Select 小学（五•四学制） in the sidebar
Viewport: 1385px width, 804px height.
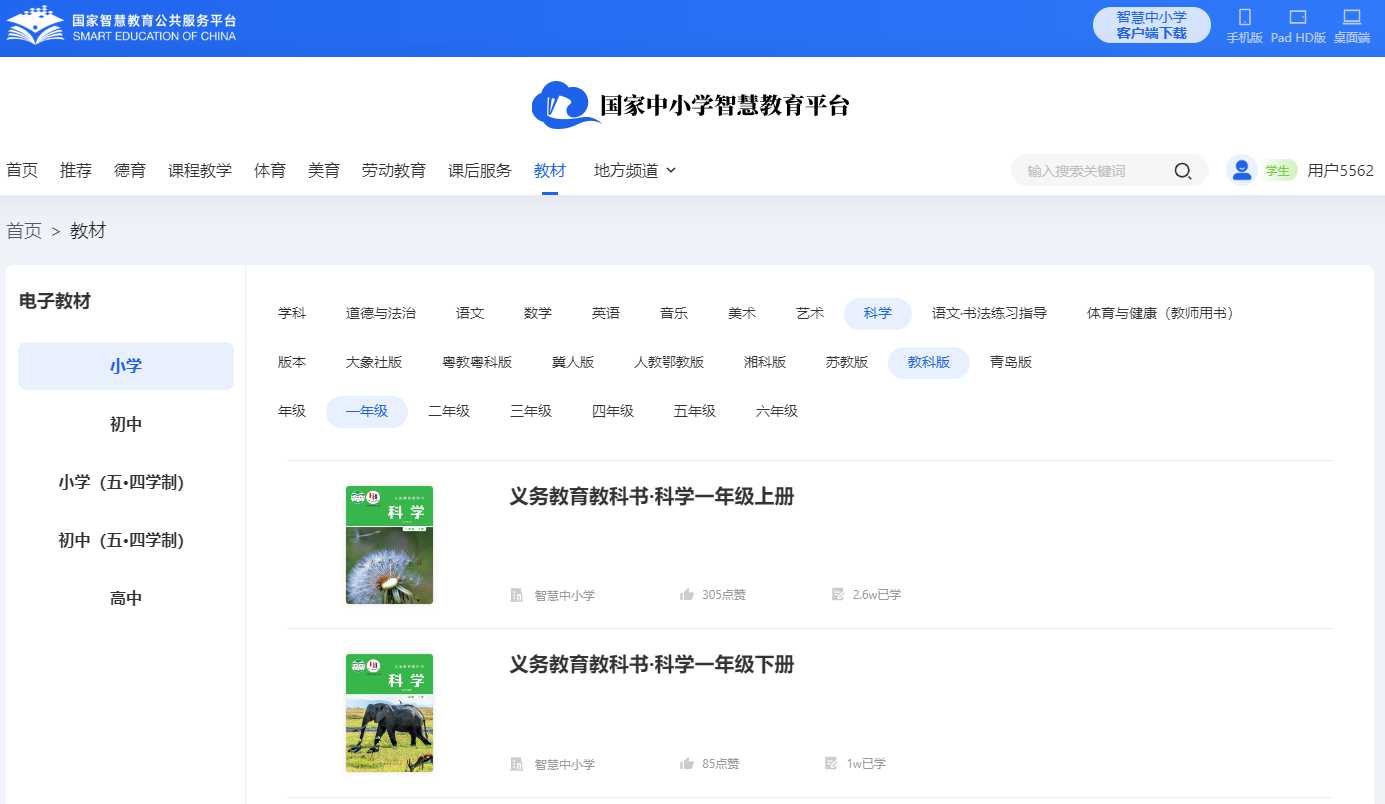coord(126,482)
